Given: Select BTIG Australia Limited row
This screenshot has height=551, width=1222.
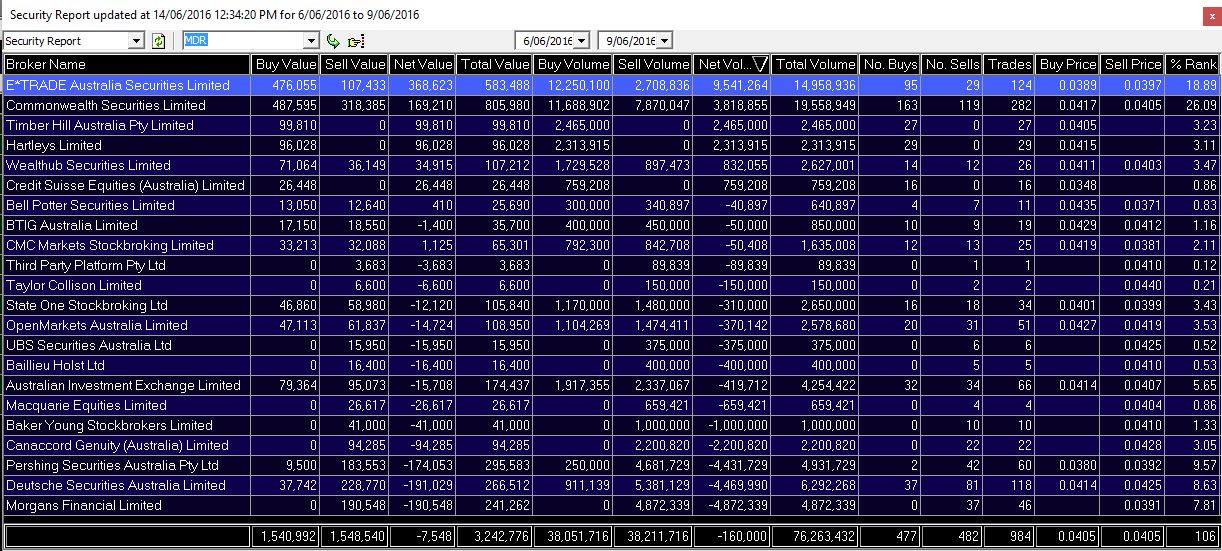Looking at the screenshot, I should [611, 225].
